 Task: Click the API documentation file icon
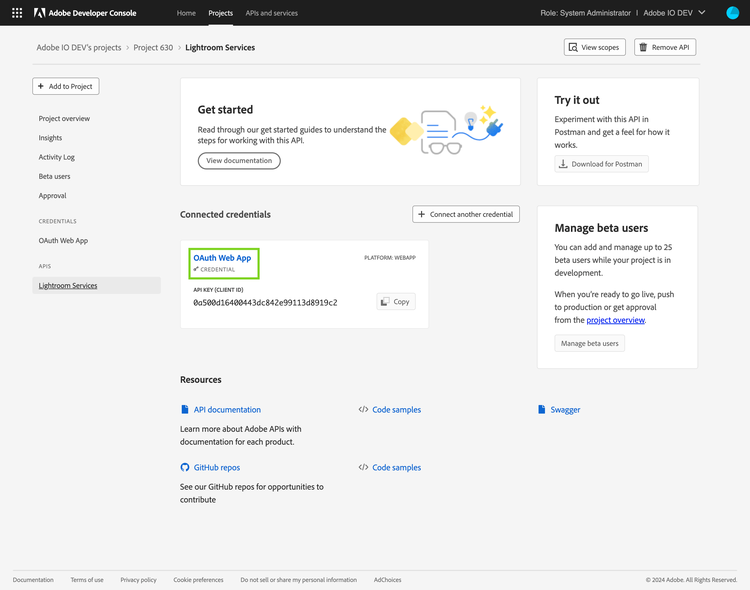[185, 409]
